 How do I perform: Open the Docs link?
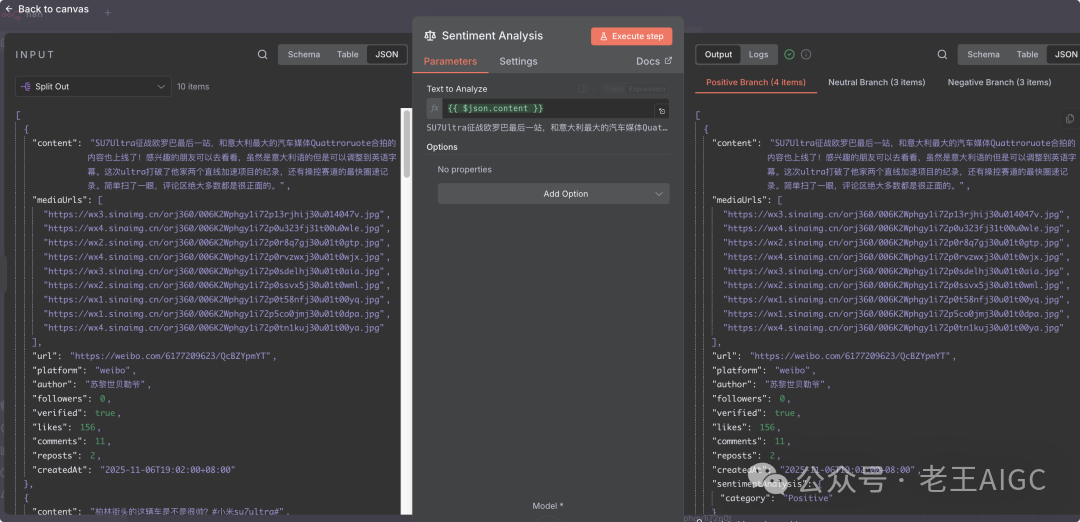pyautogui.click(x=654, y=61)
